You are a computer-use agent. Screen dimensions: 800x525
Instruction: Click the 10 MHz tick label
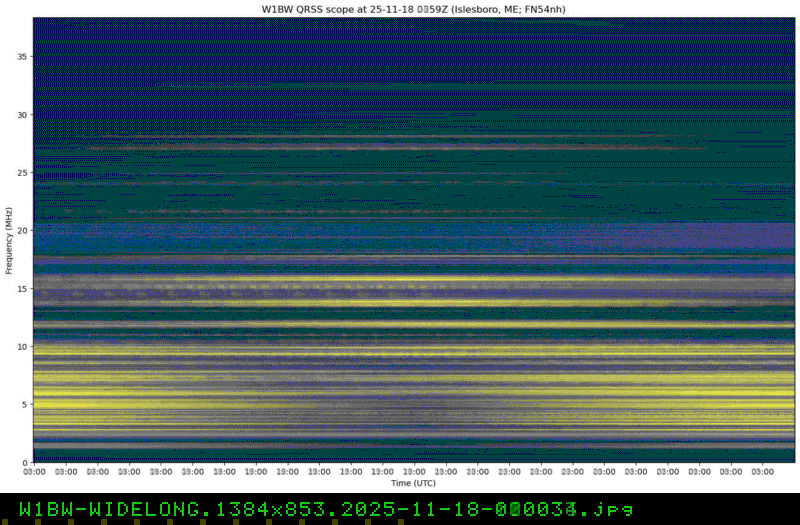point(22,346)
